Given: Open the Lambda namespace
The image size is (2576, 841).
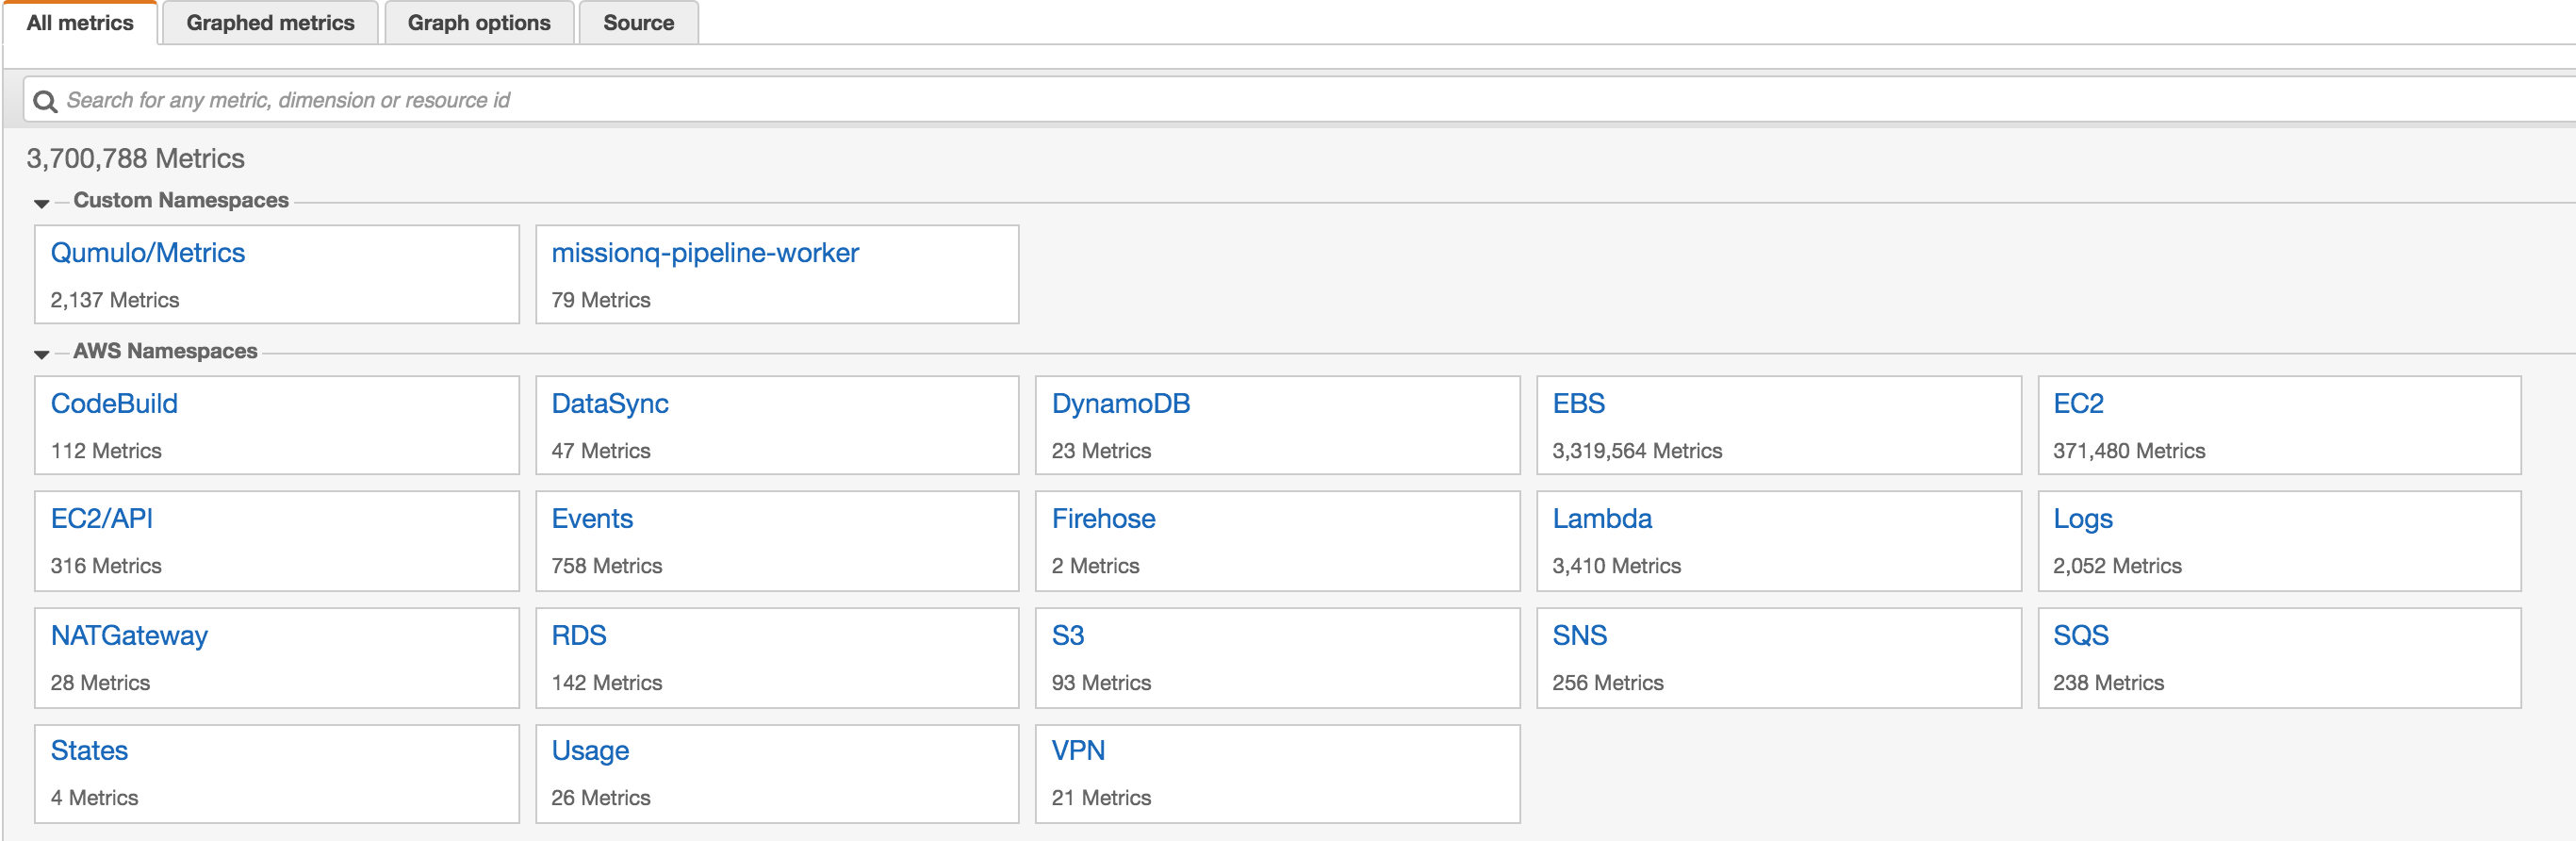Looking at the screenshot, I should click(x=1602, y=519).
